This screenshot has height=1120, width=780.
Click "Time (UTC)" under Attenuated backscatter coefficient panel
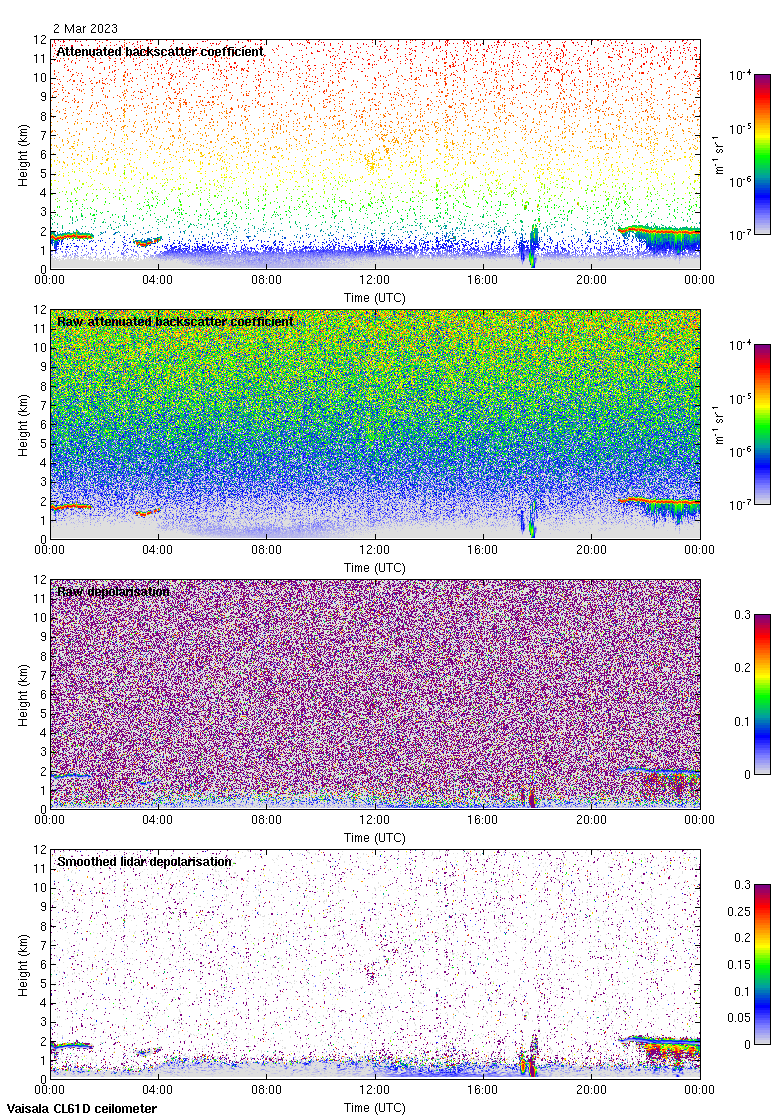pos(374,298)
